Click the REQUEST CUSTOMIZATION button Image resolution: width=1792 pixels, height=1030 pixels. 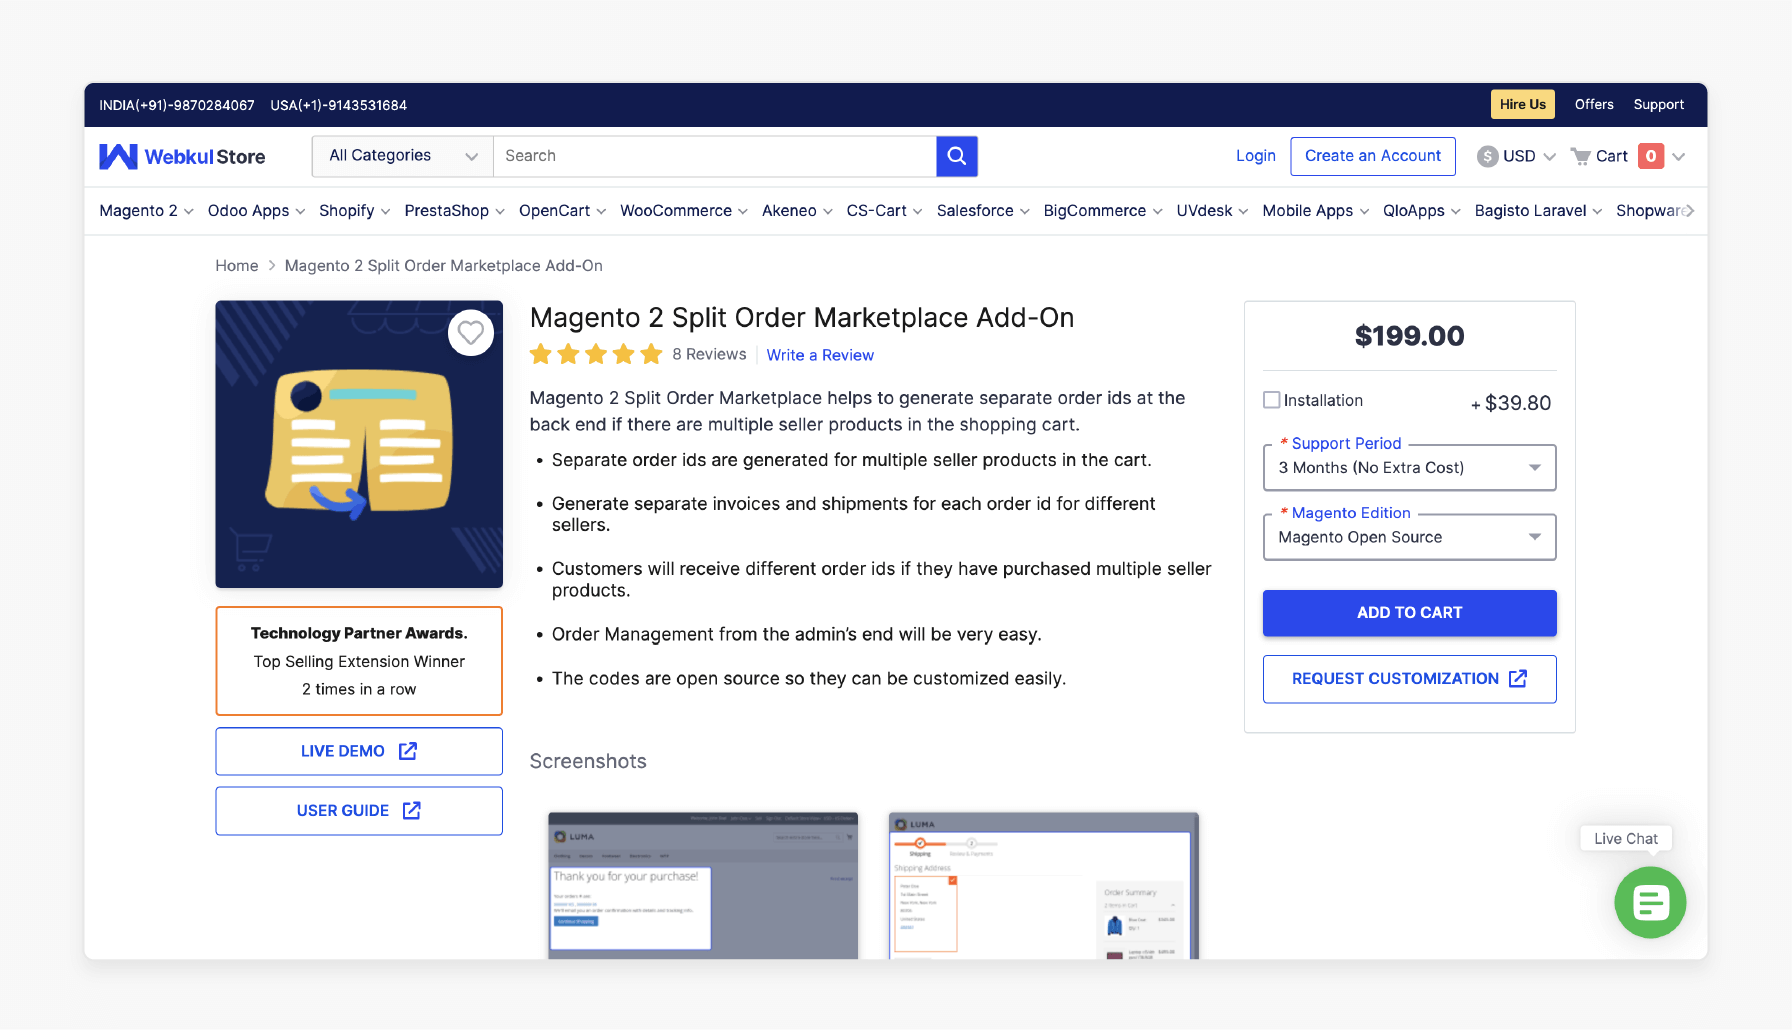[x=1409, y=679]
